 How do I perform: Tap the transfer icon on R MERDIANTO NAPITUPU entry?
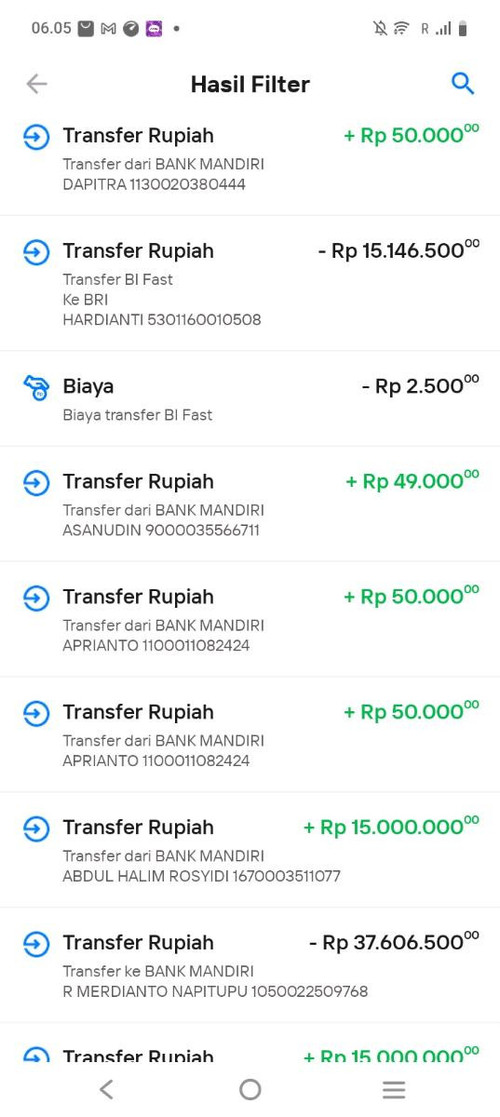pyautogui.click(x=36, y=945)
